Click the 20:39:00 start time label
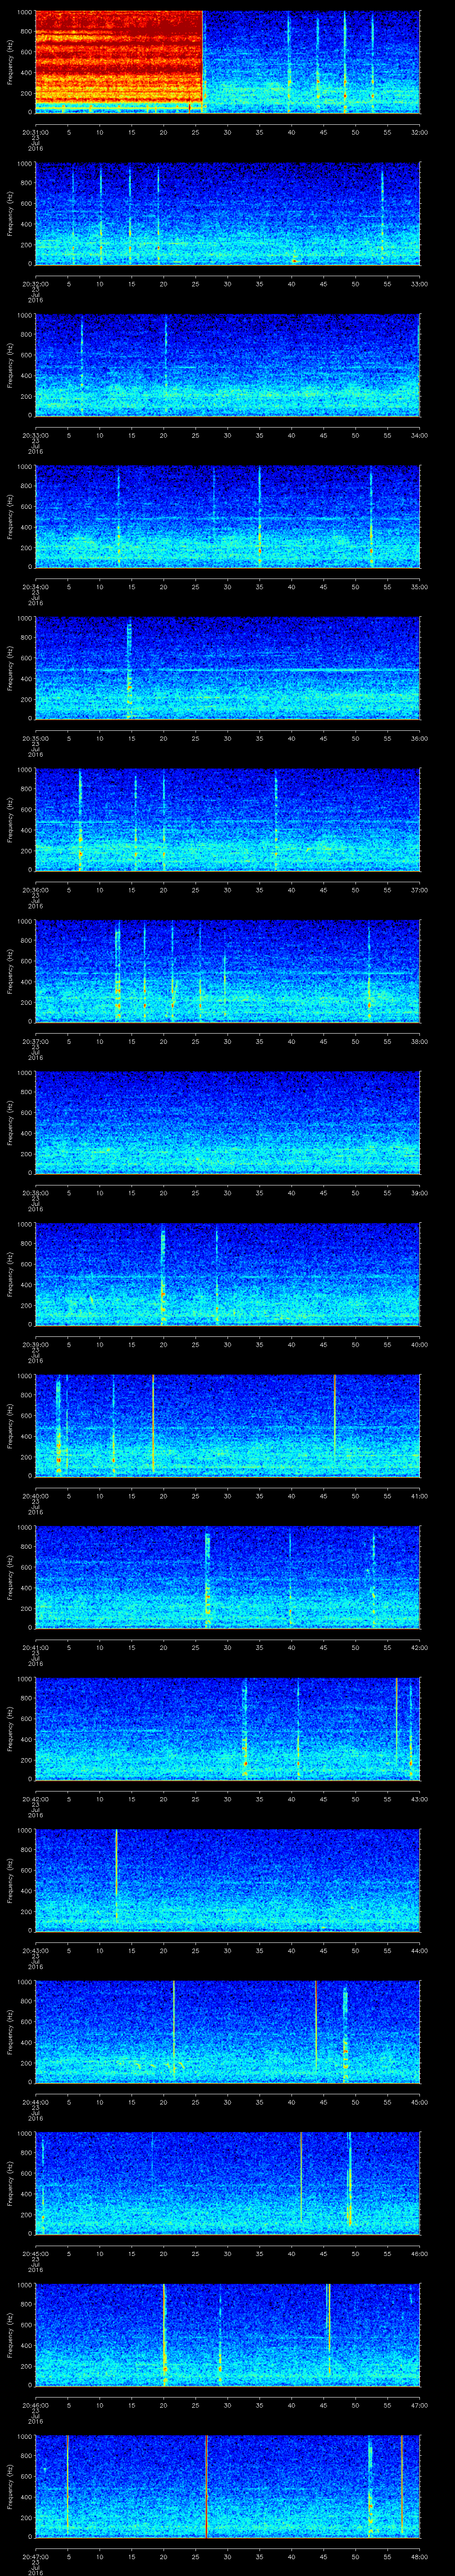This screenshot has height=2576, width=455. 35,1344
